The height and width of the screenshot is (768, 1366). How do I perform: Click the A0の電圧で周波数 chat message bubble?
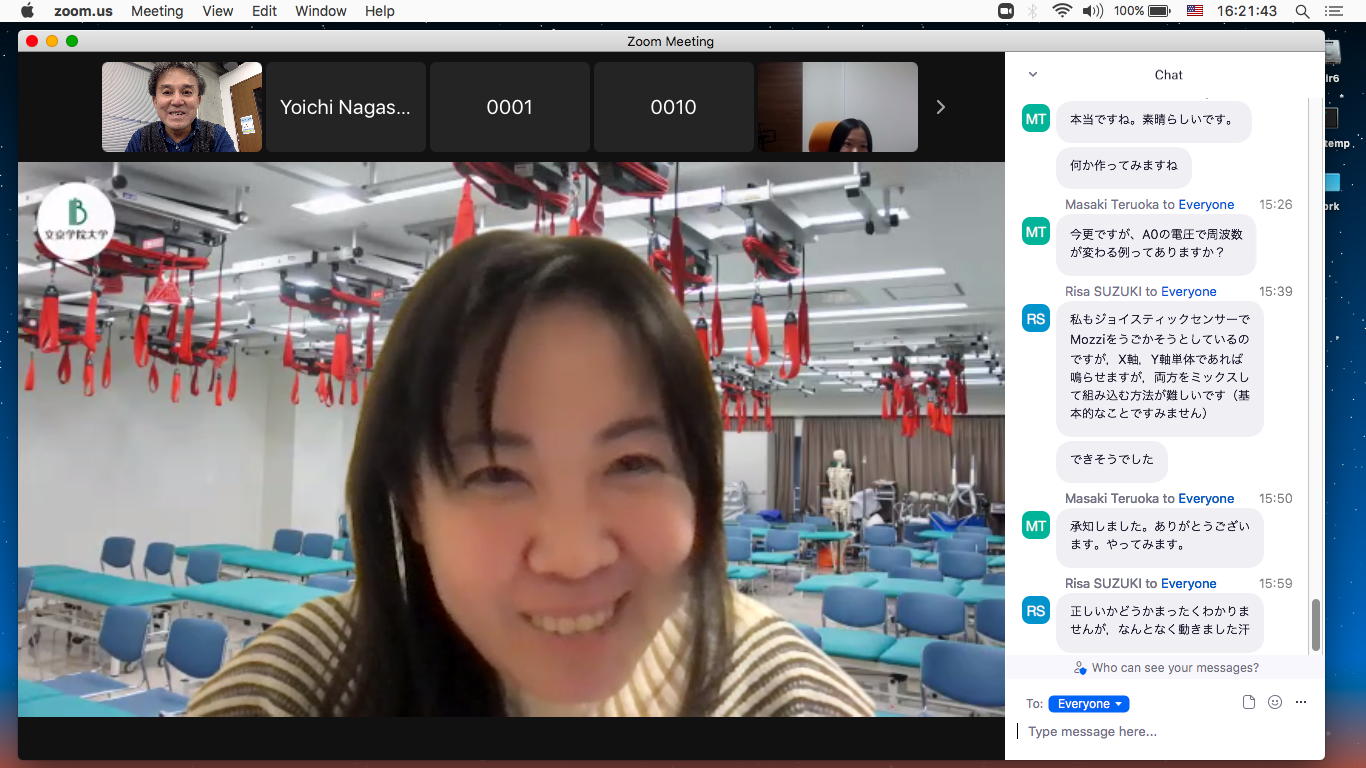[1156, 244]
